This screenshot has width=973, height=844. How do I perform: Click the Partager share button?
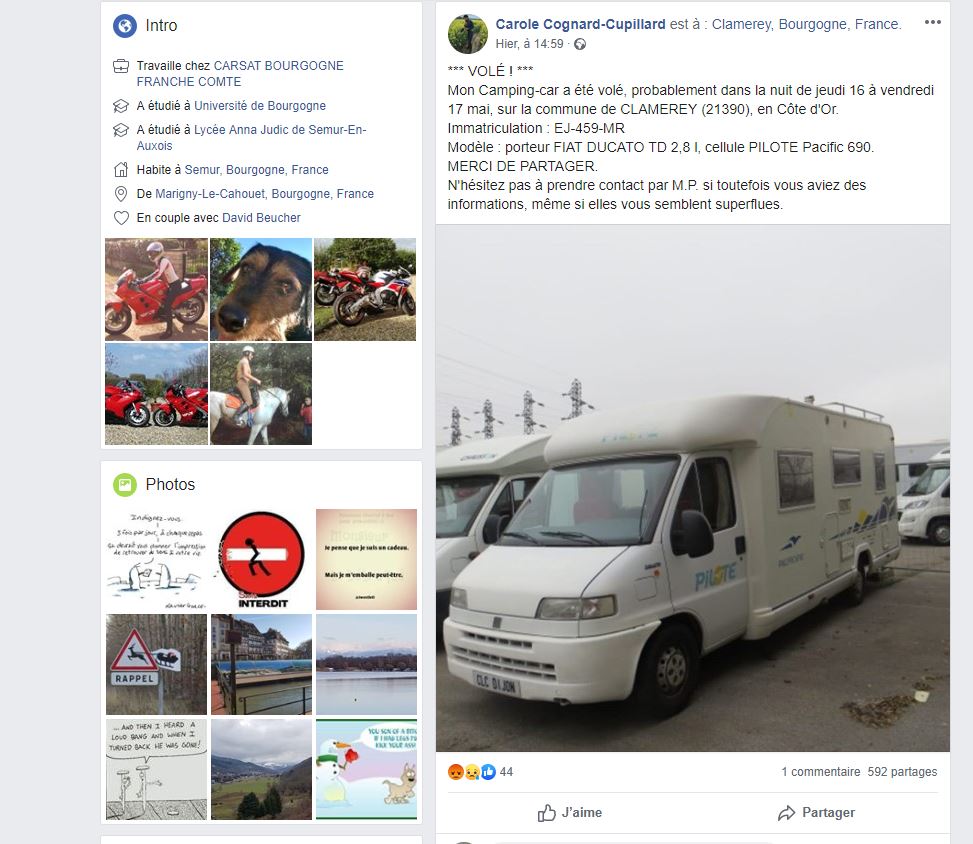pyautogui.click(x=816, y=812)
